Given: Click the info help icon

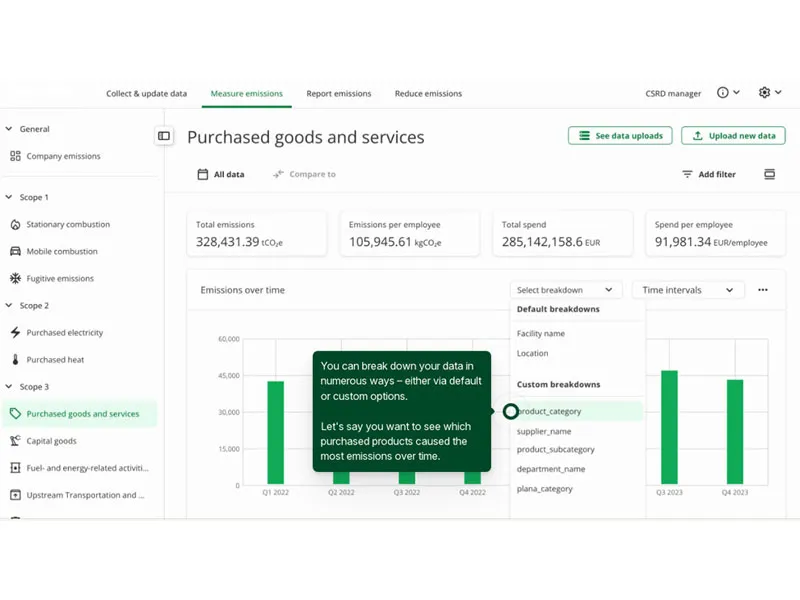Looking at the screenshot, I should click(723, 93).
